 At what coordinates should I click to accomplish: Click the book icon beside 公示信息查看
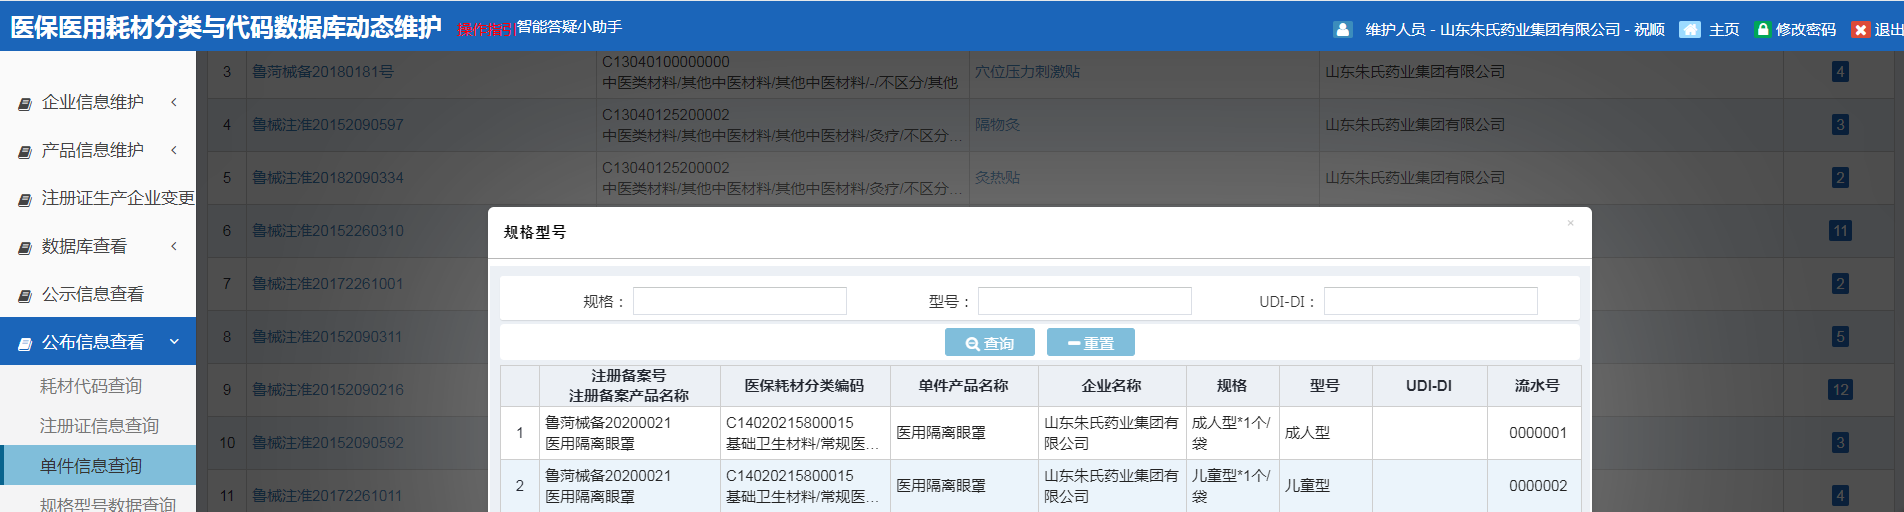pyautogui.click(x=25, y=295)
